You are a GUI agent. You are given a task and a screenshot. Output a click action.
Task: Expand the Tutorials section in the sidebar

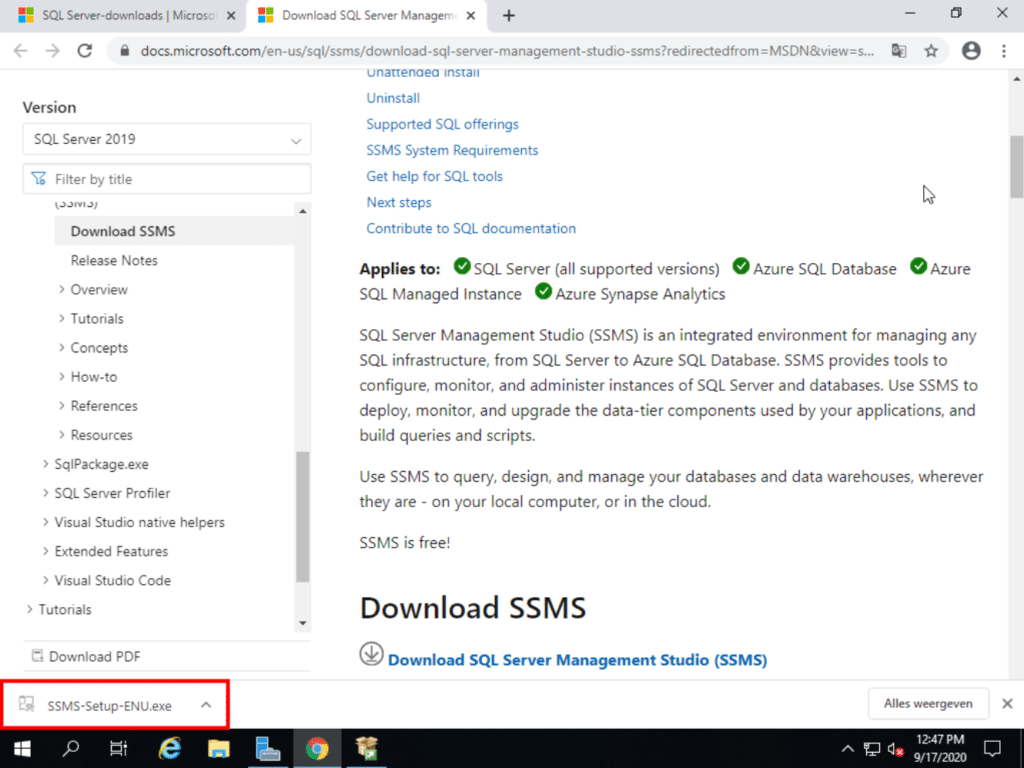[95, 318]
